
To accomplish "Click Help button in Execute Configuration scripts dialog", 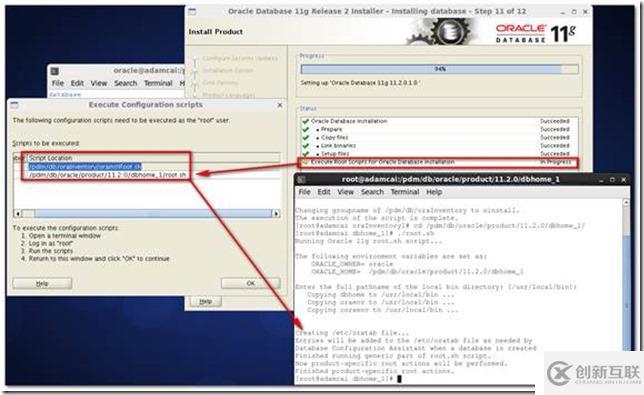I will 42,283.
